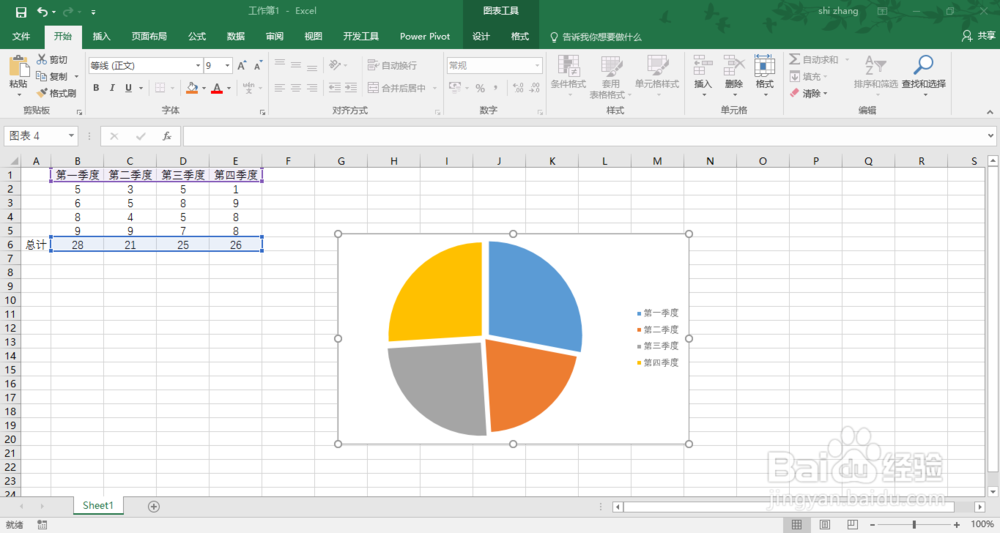
Task: Click the increase decimal icon
Action: (518, 88)
